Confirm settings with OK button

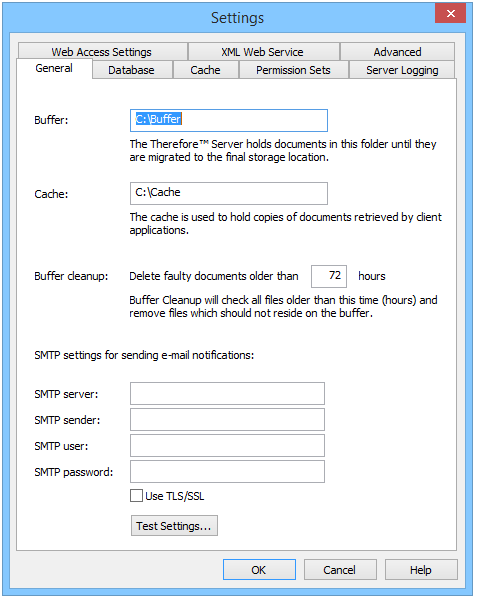pyautogui.click(x=259, y=570)
